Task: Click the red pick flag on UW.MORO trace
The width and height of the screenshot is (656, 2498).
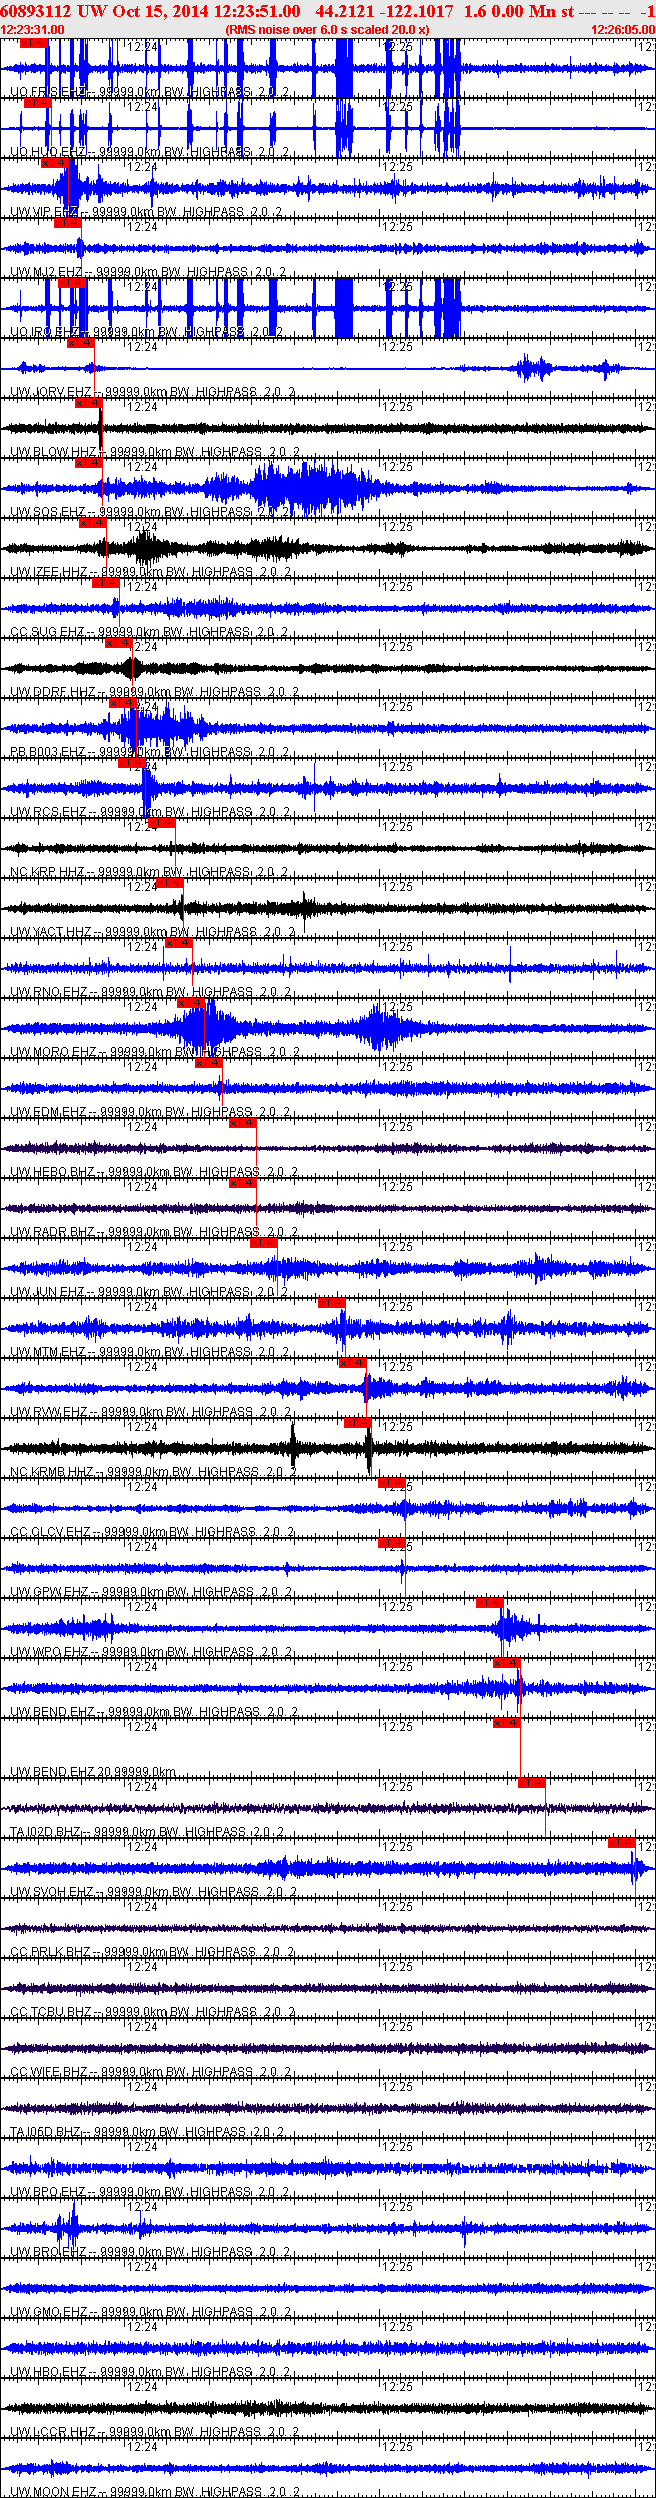Action: [190, 1003]
